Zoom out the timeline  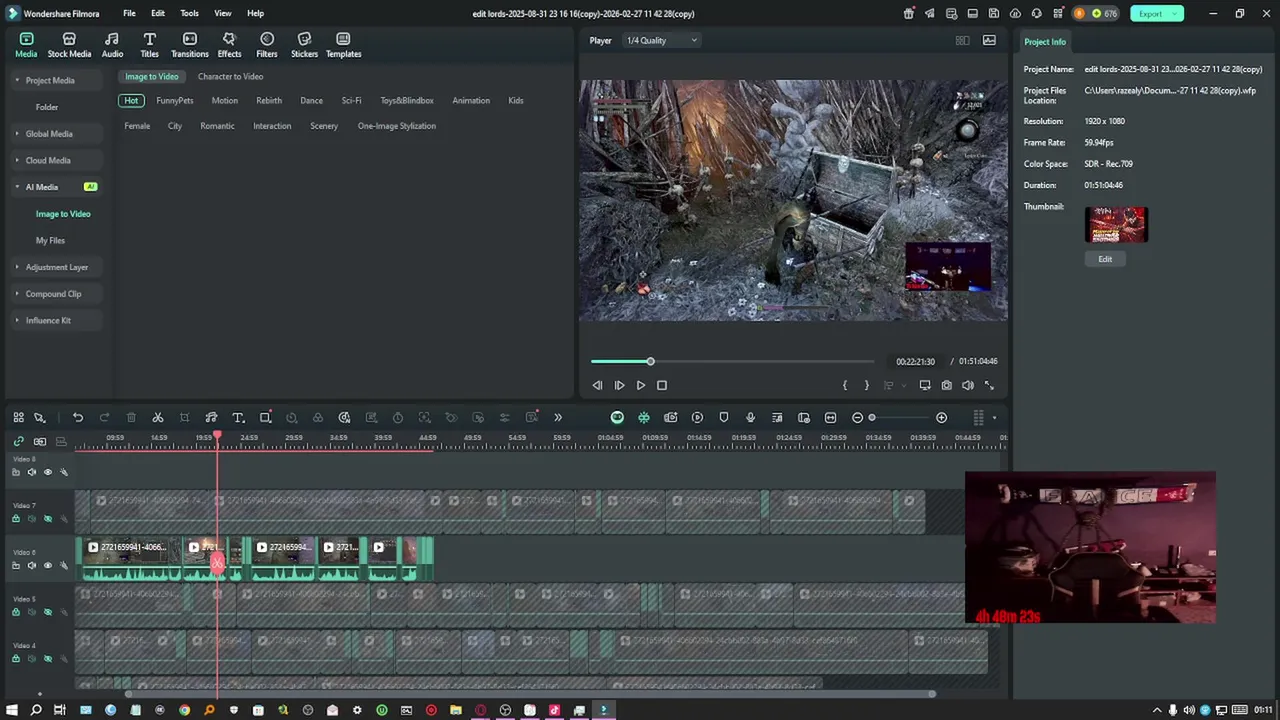click(857, 418)
